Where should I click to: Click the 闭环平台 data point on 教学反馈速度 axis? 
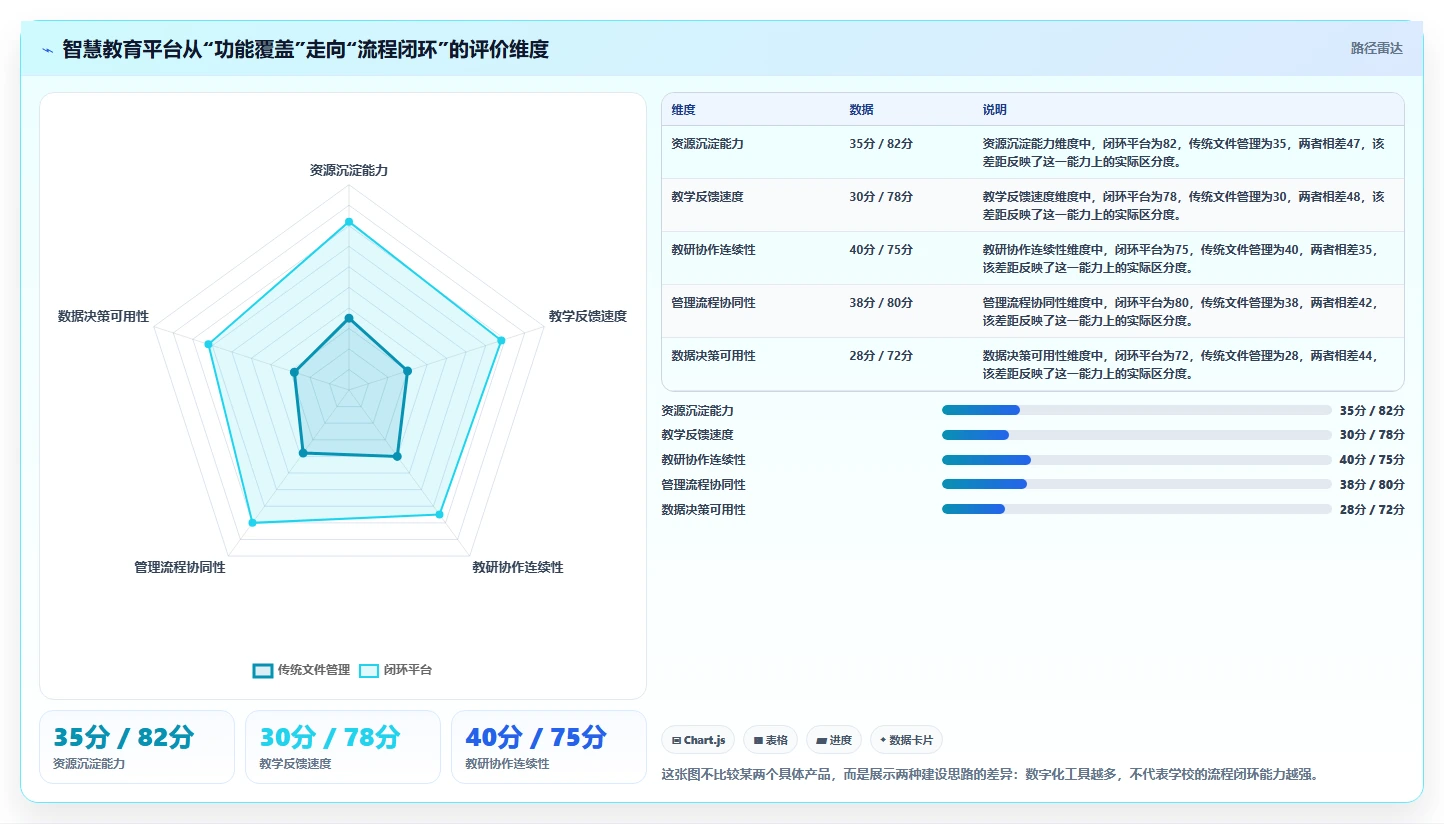coord(501,341)
